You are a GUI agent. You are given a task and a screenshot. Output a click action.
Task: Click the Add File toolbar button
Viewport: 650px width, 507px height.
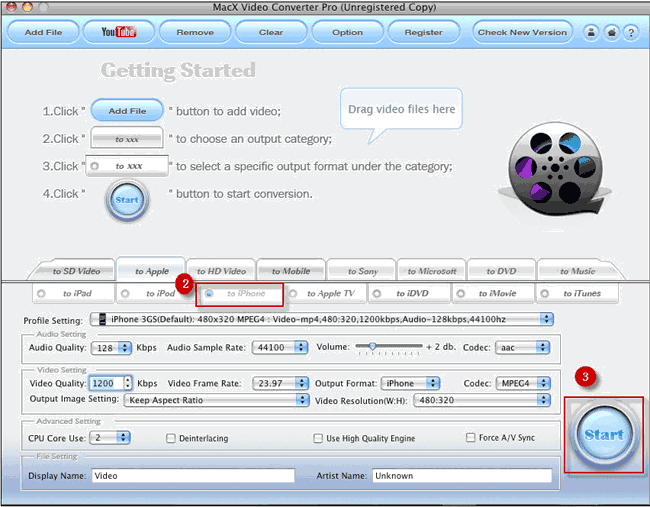[43, 32]
